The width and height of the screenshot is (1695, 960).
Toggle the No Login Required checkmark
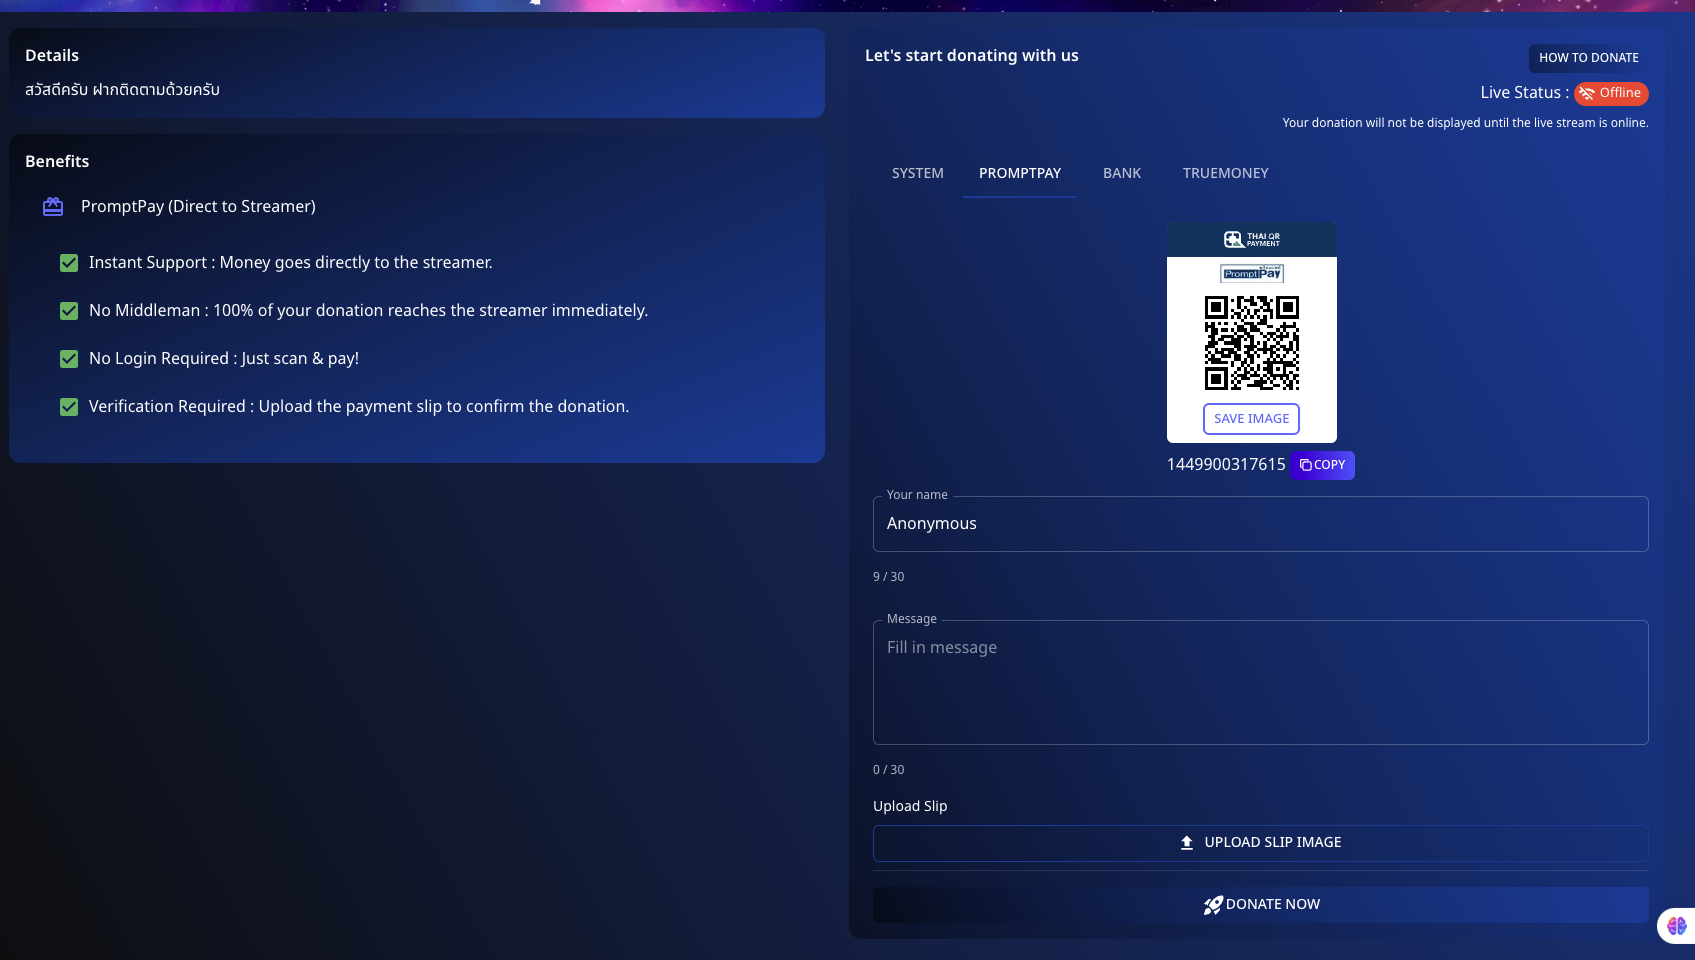(x=69, y=359)
